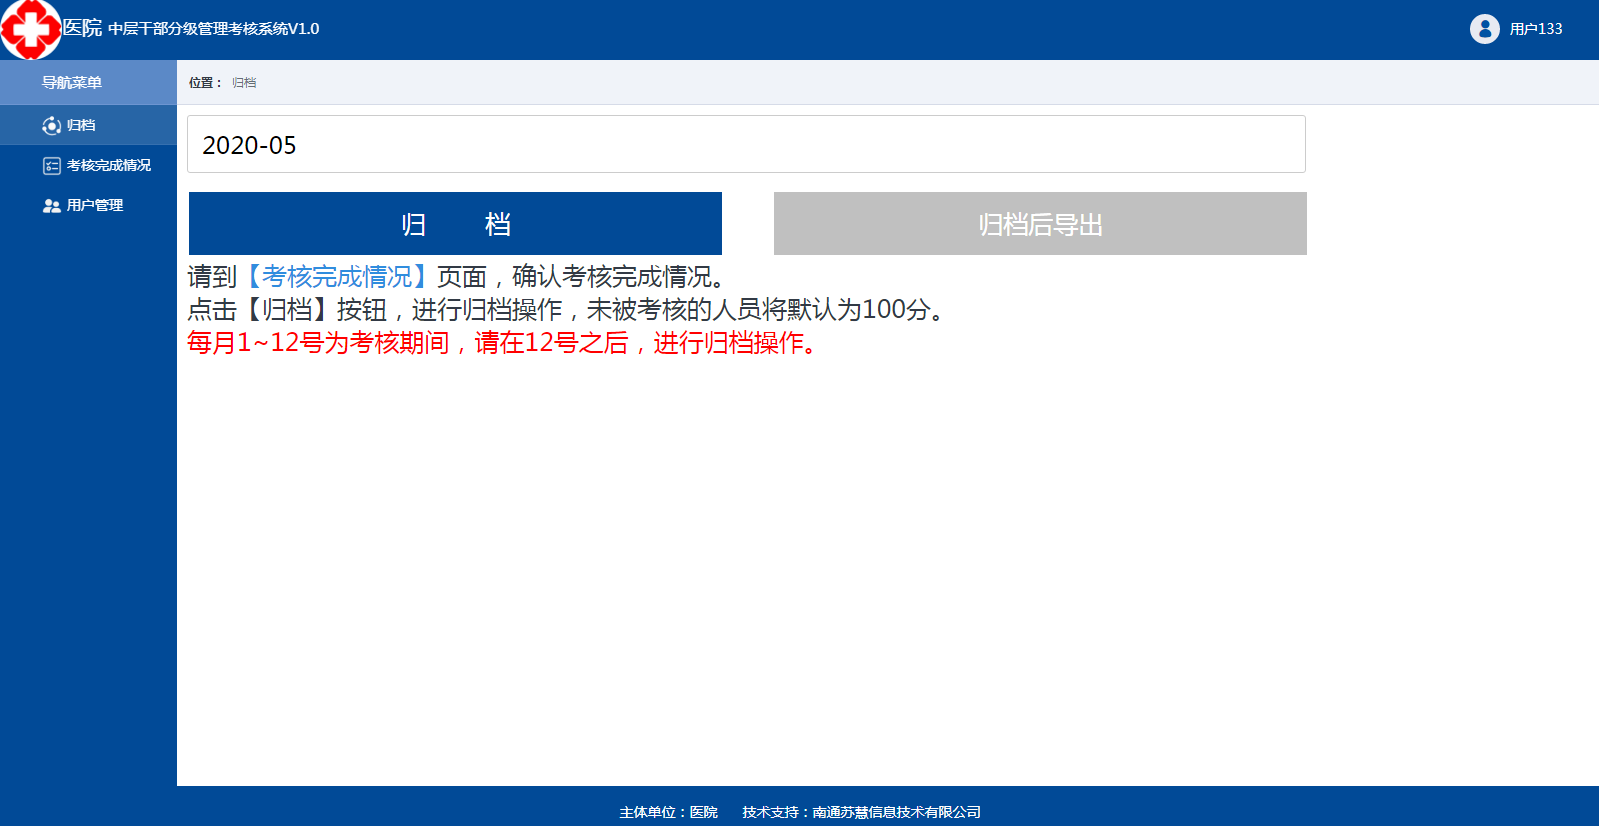
Task: Follow the blue 【考核完成情况】 link
Action: pos(337,277)
